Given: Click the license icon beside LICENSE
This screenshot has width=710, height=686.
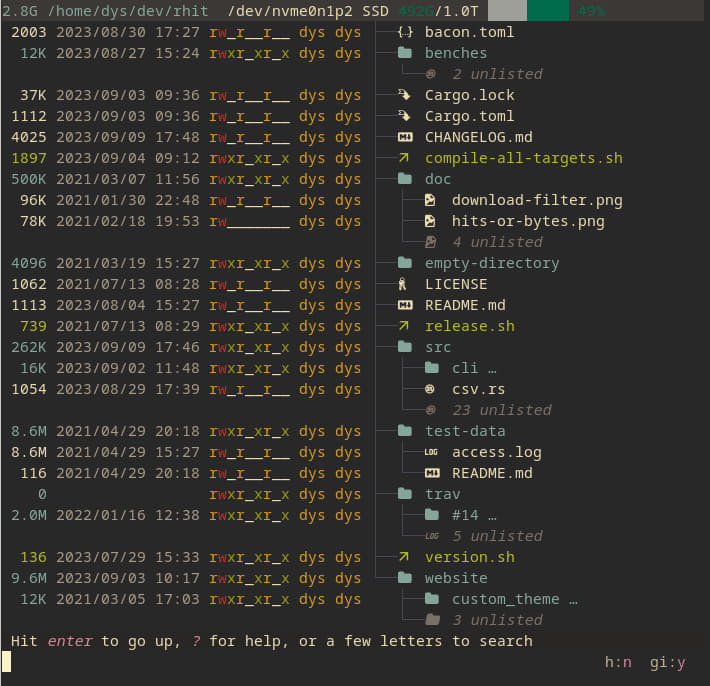Looking at the screenshot, I should [402, 284].
